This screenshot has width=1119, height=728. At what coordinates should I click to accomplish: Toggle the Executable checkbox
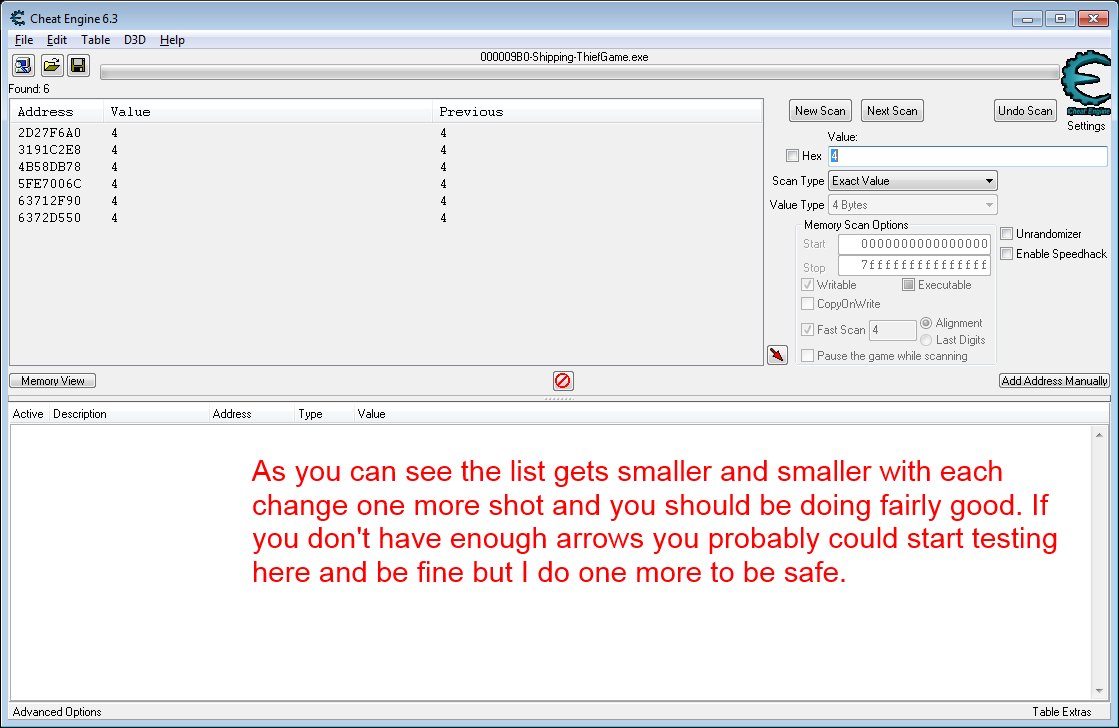coord(908,285)
